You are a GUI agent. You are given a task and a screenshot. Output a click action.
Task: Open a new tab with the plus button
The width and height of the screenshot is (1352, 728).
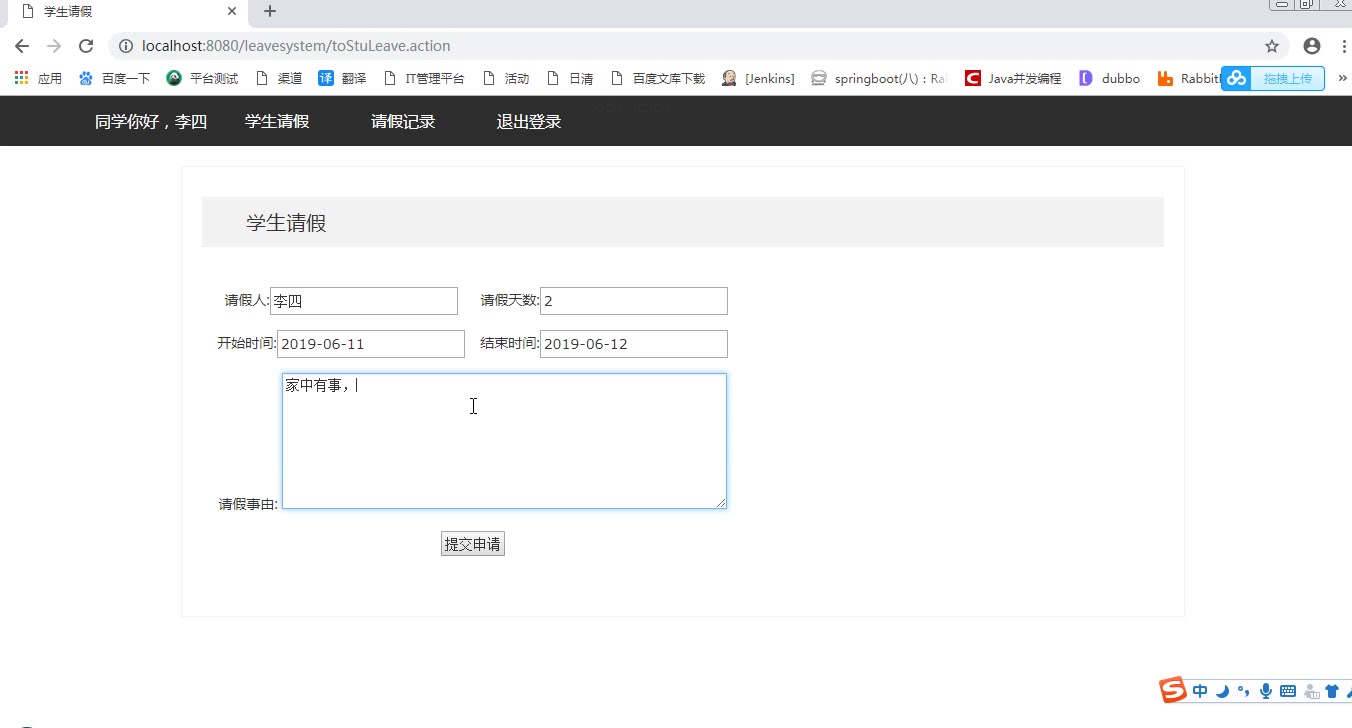(x=269, y=12)
